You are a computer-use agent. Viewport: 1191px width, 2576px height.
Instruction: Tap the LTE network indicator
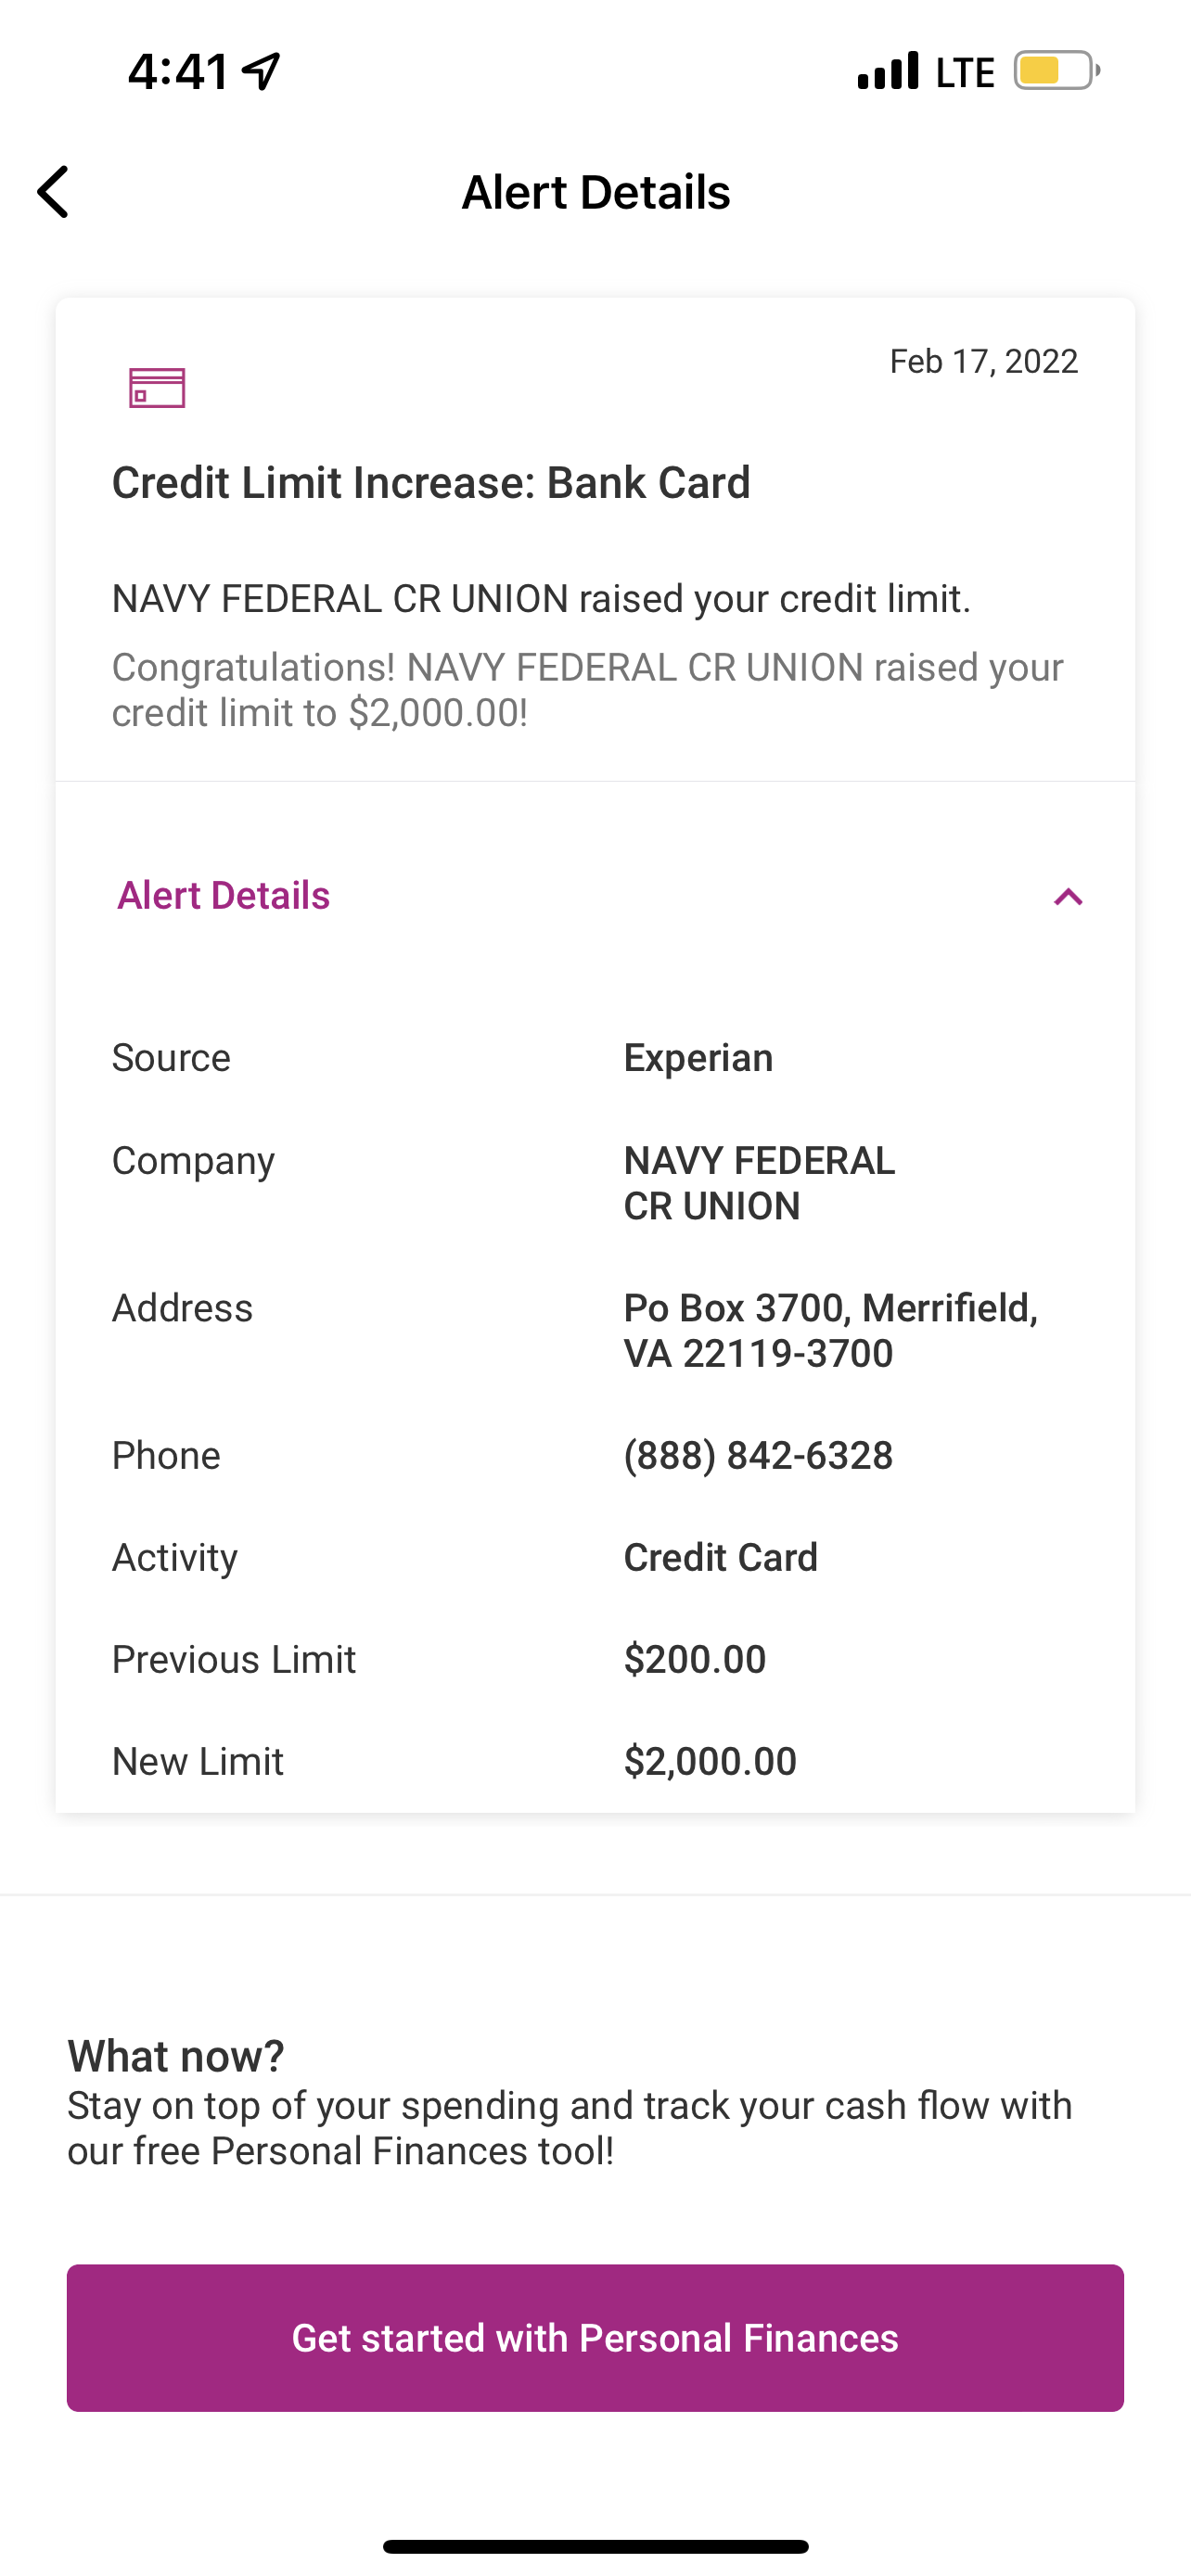tap(964, 73)
